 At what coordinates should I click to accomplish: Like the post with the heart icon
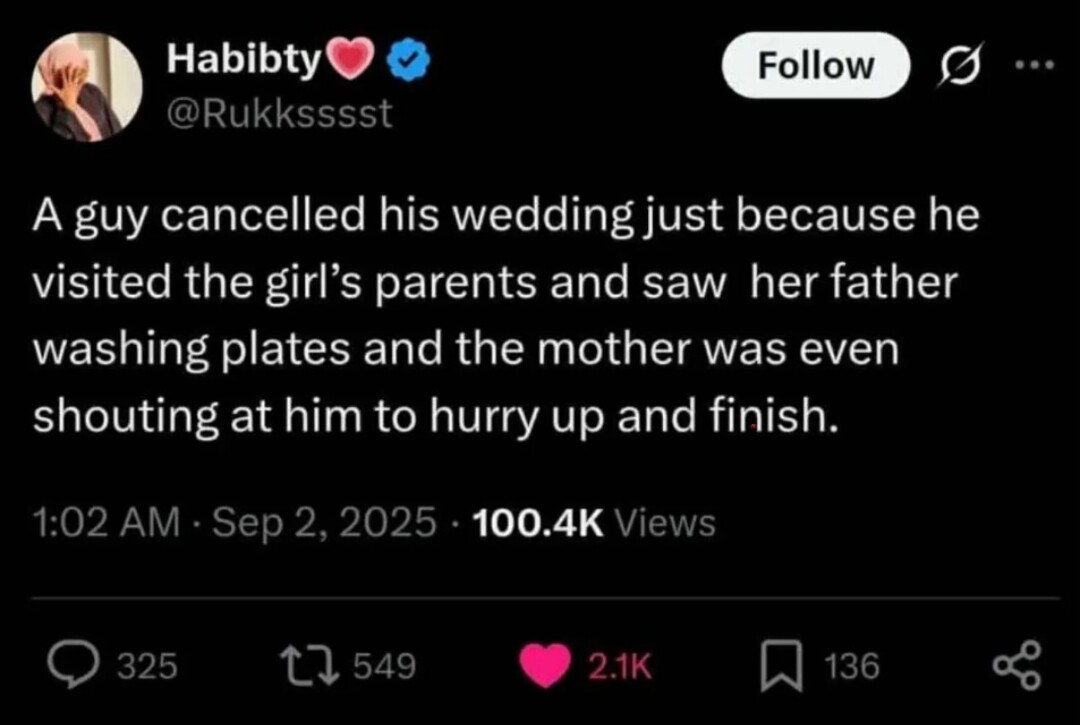click(546, 666)
